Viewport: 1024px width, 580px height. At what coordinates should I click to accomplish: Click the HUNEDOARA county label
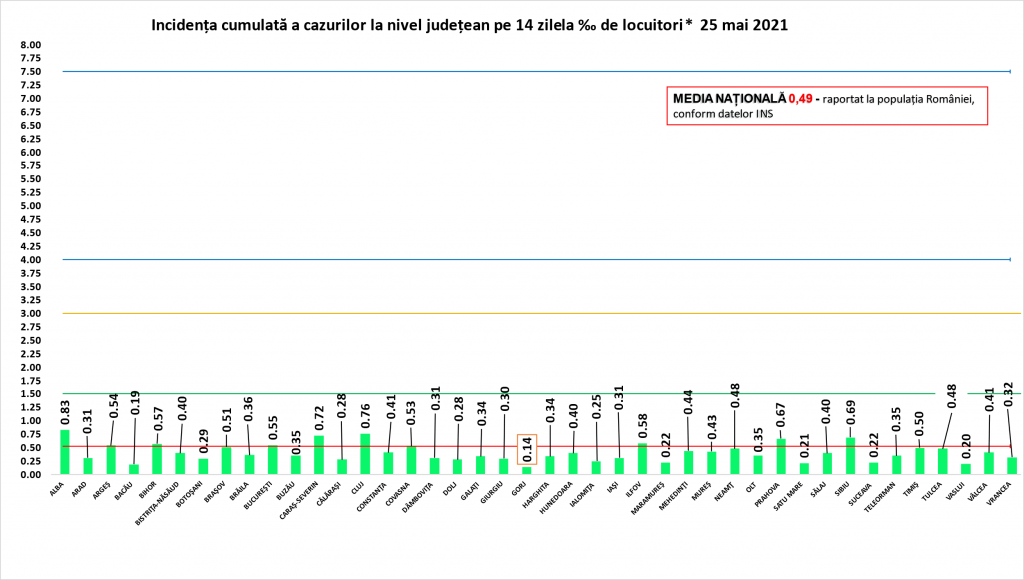coord(556,498)
